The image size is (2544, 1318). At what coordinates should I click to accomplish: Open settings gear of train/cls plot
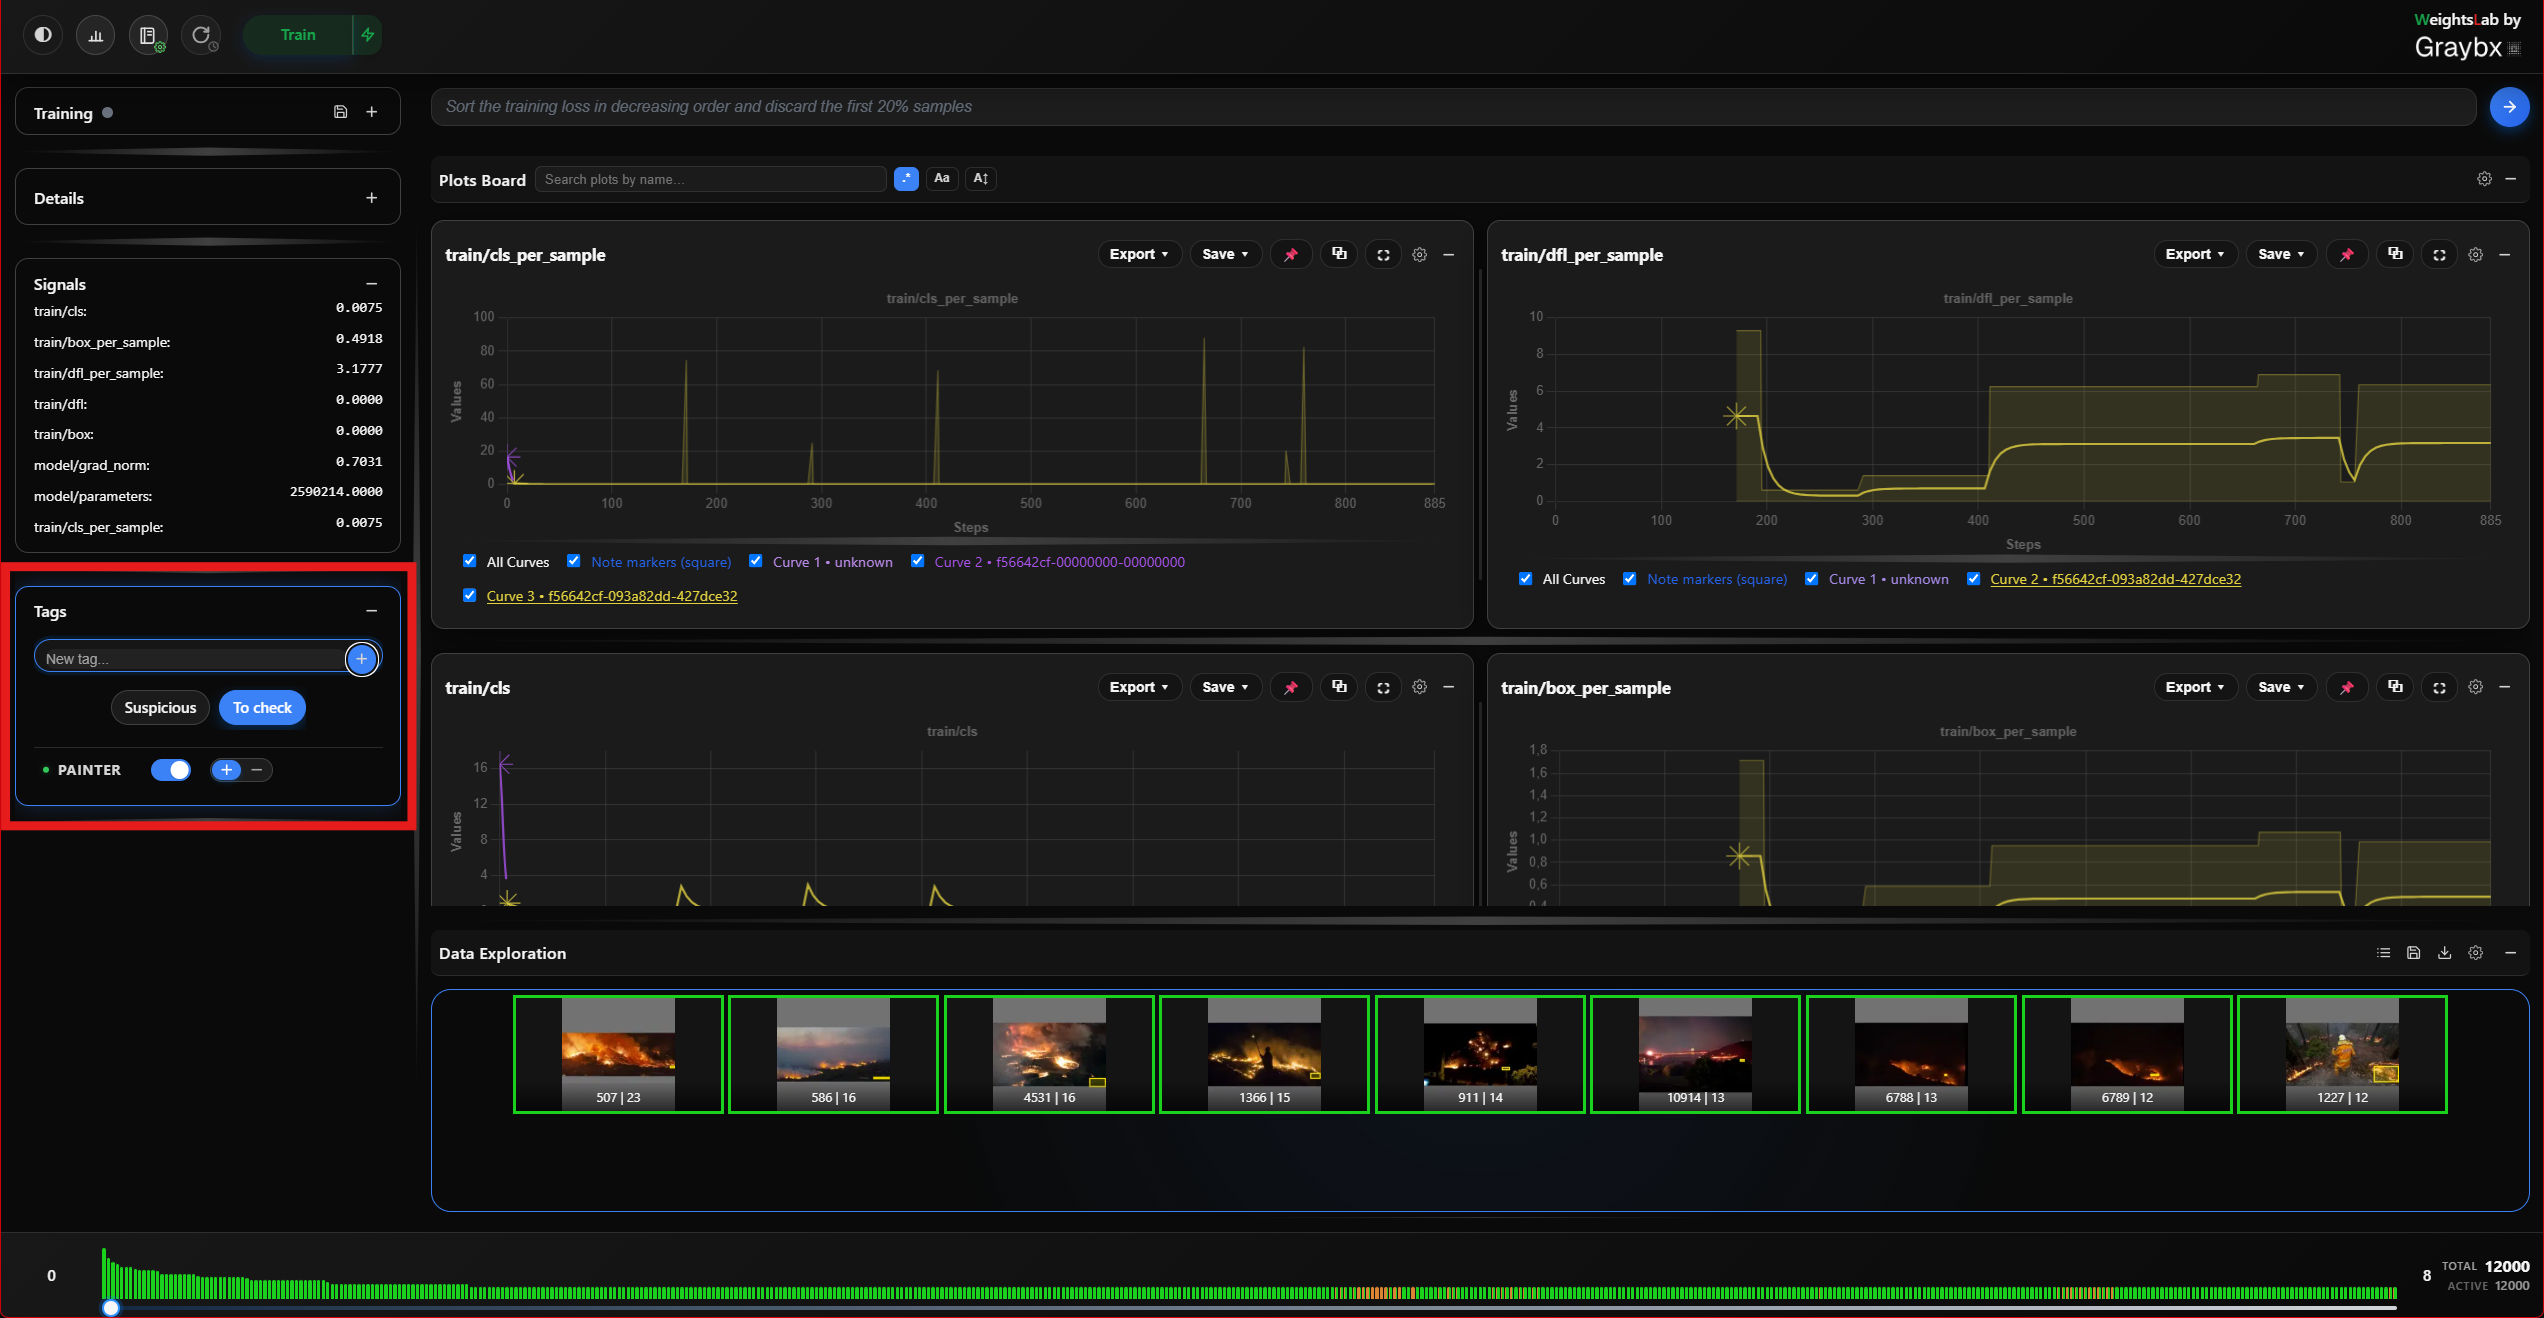tap(1419, 687)
